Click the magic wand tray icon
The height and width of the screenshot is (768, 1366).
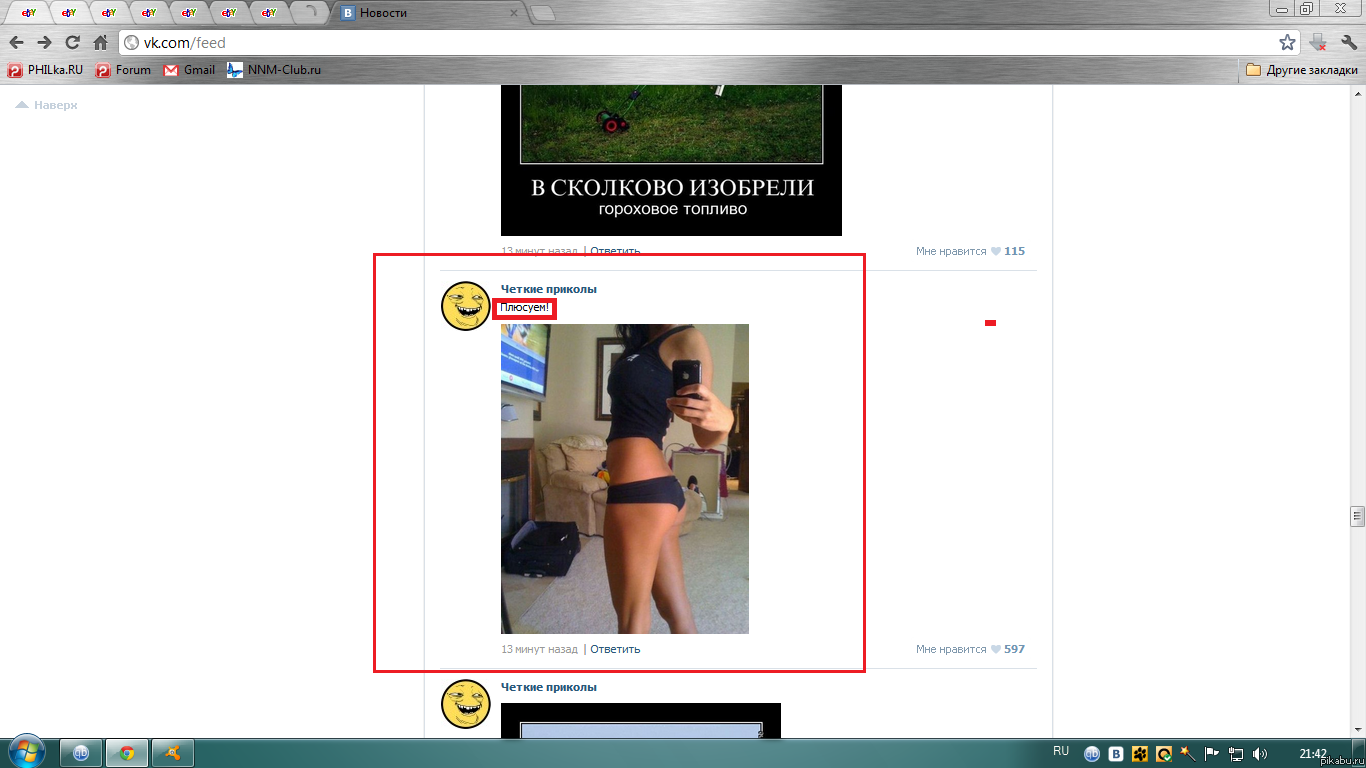(x=1188, y=754)
